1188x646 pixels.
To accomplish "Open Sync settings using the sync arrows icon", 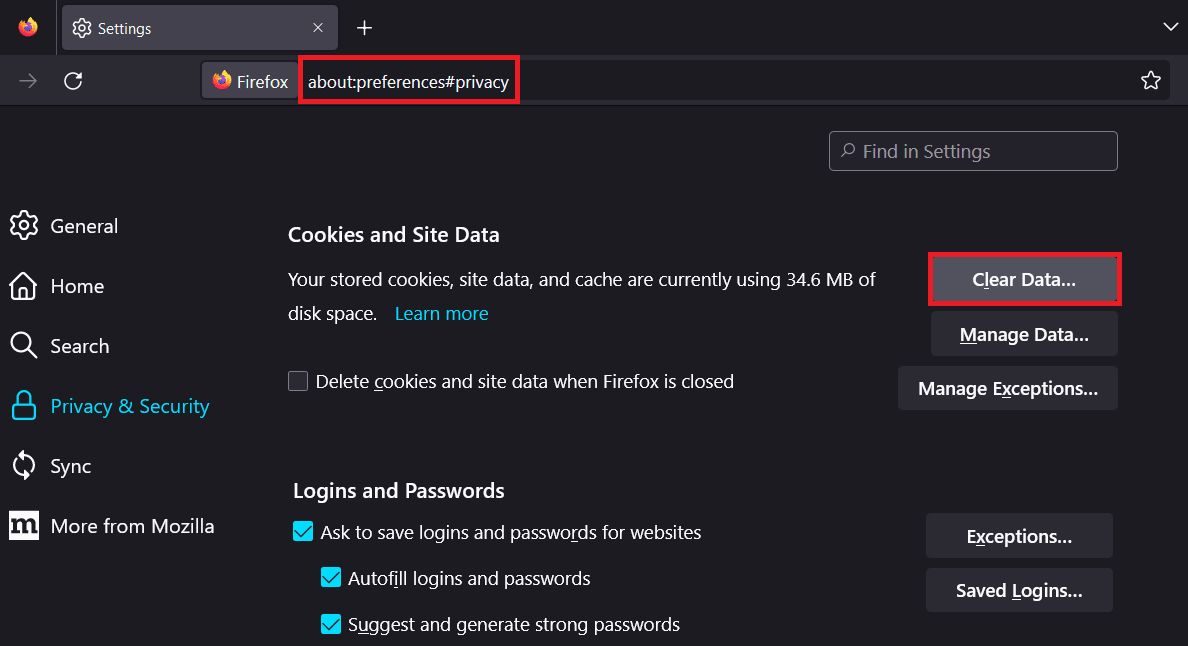I will click(x=24, y=466).
